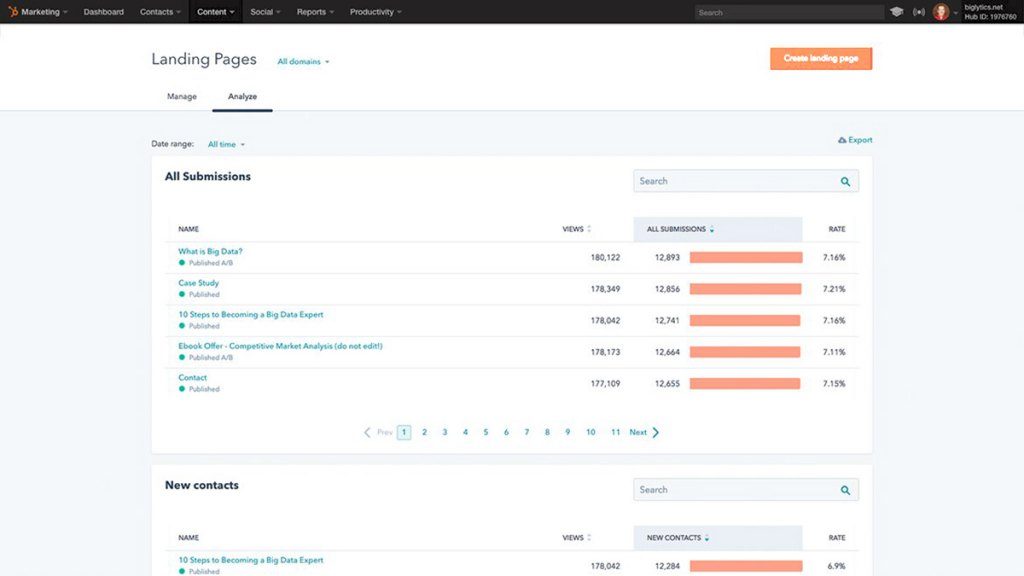The width and height of the screenshot is (1024, 576).
Task: Open the Academy graduation cap icon
Action: point(897,11)
